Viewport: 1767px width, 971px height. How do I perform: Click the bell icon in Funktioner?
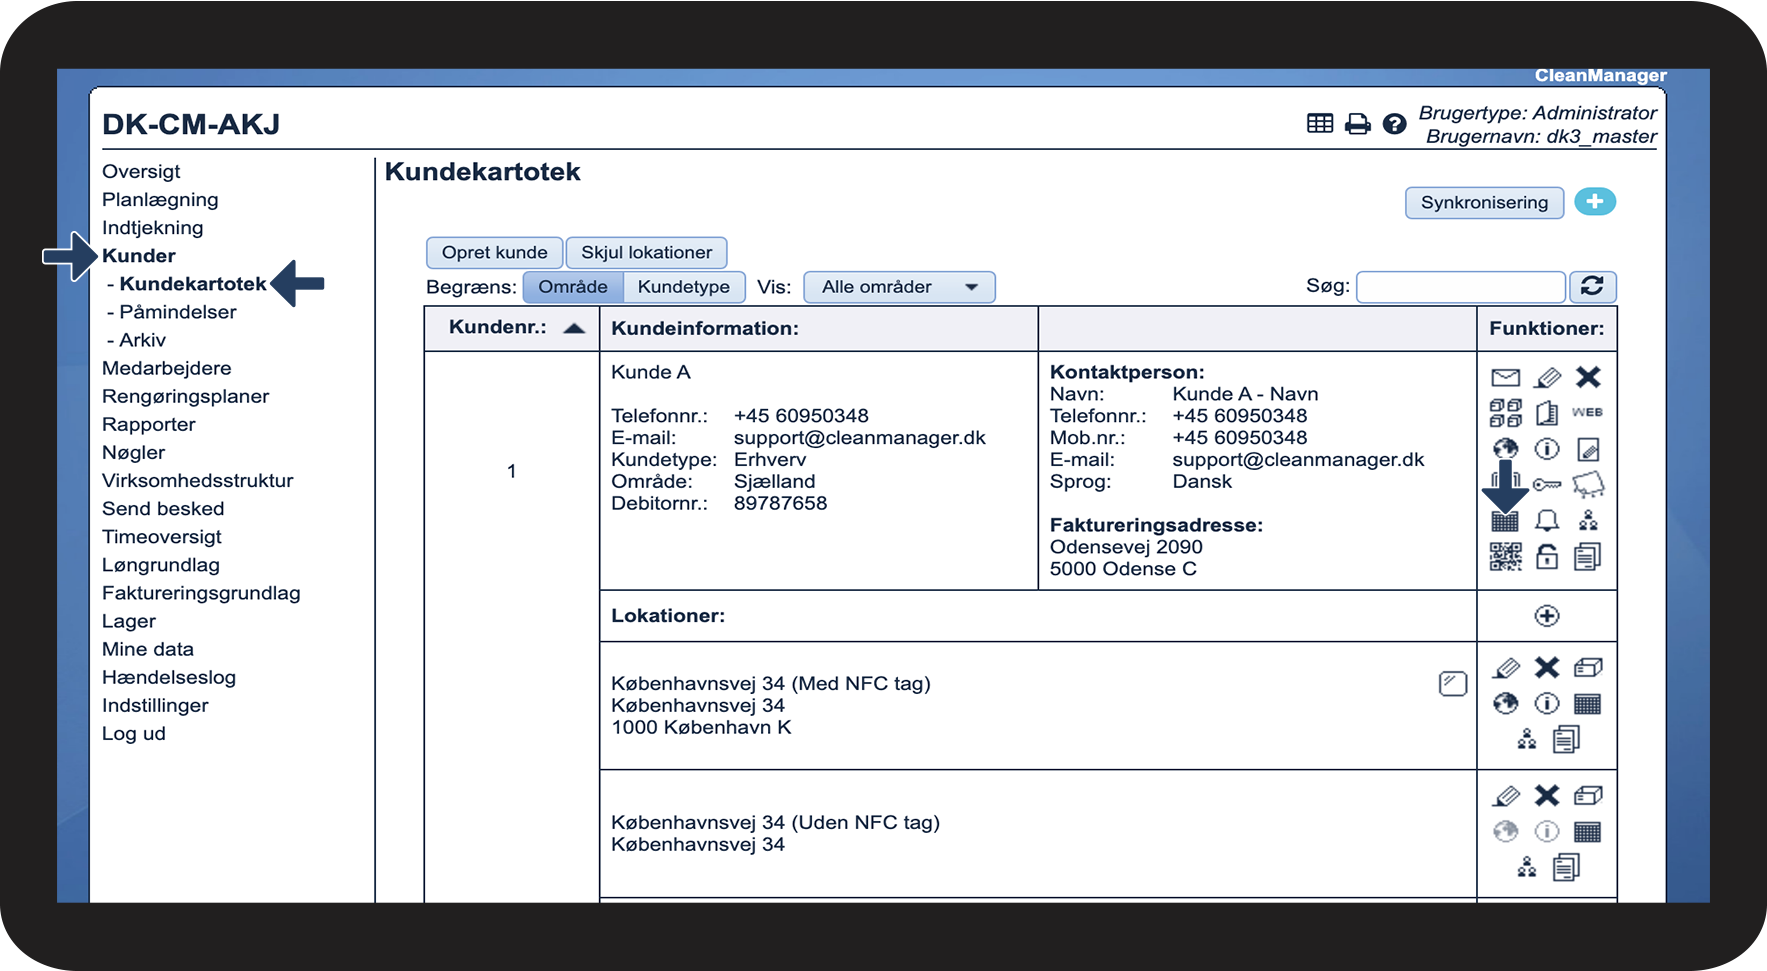pos(1547,521)
